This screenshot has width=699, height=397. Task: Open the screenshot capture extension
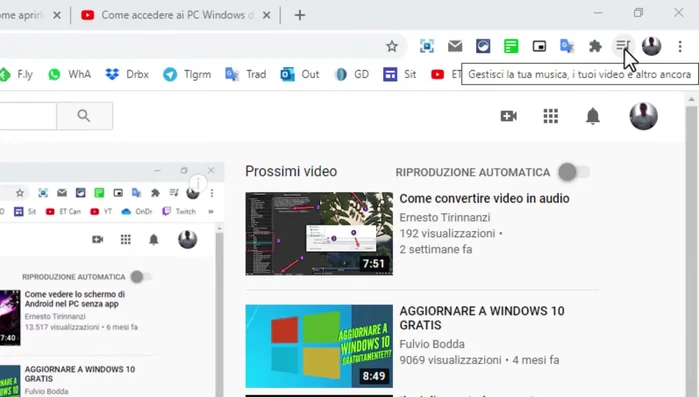(x=427, y=46)
